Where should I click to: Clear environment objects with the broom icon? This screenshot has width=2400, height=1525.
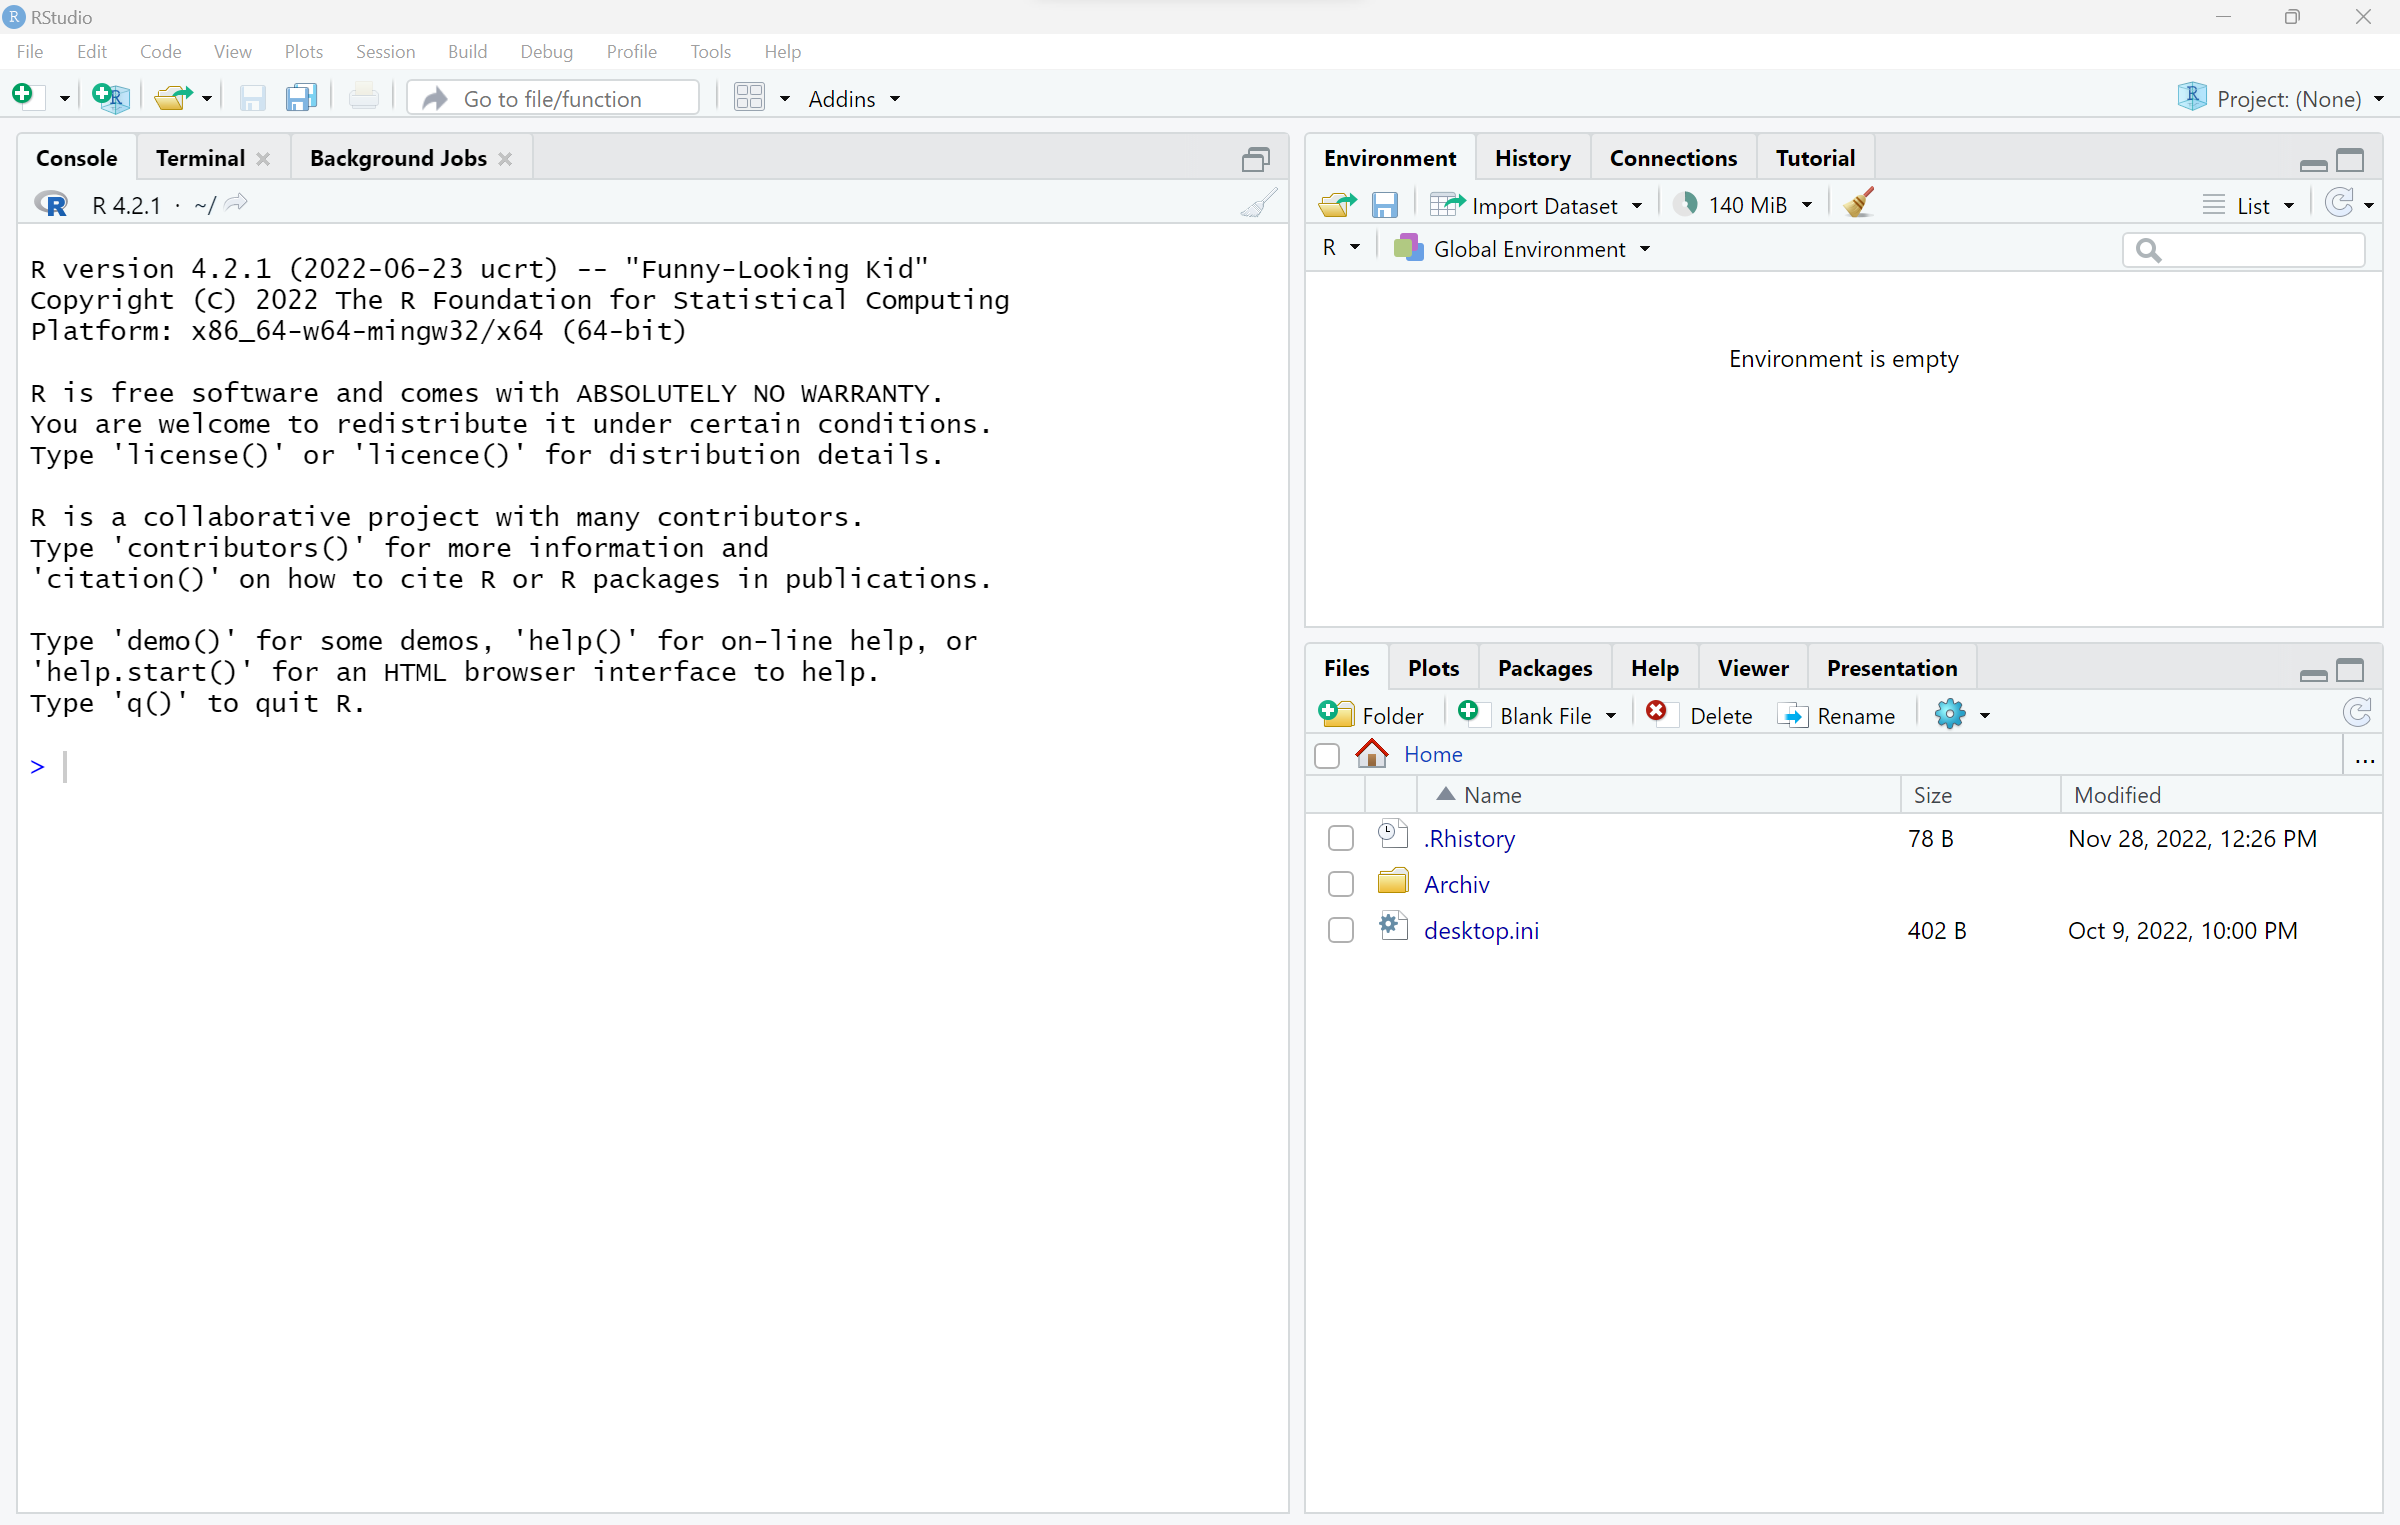(1859, 204)
